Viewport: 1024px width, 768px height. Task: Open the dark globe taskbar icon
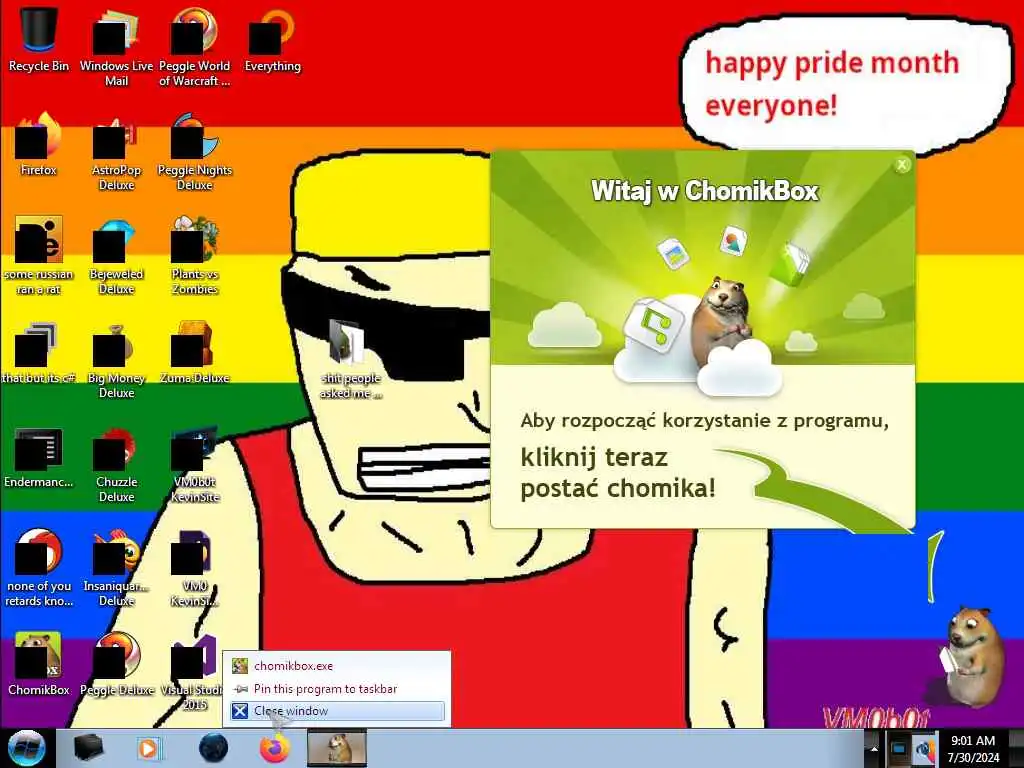click(213, 748)
